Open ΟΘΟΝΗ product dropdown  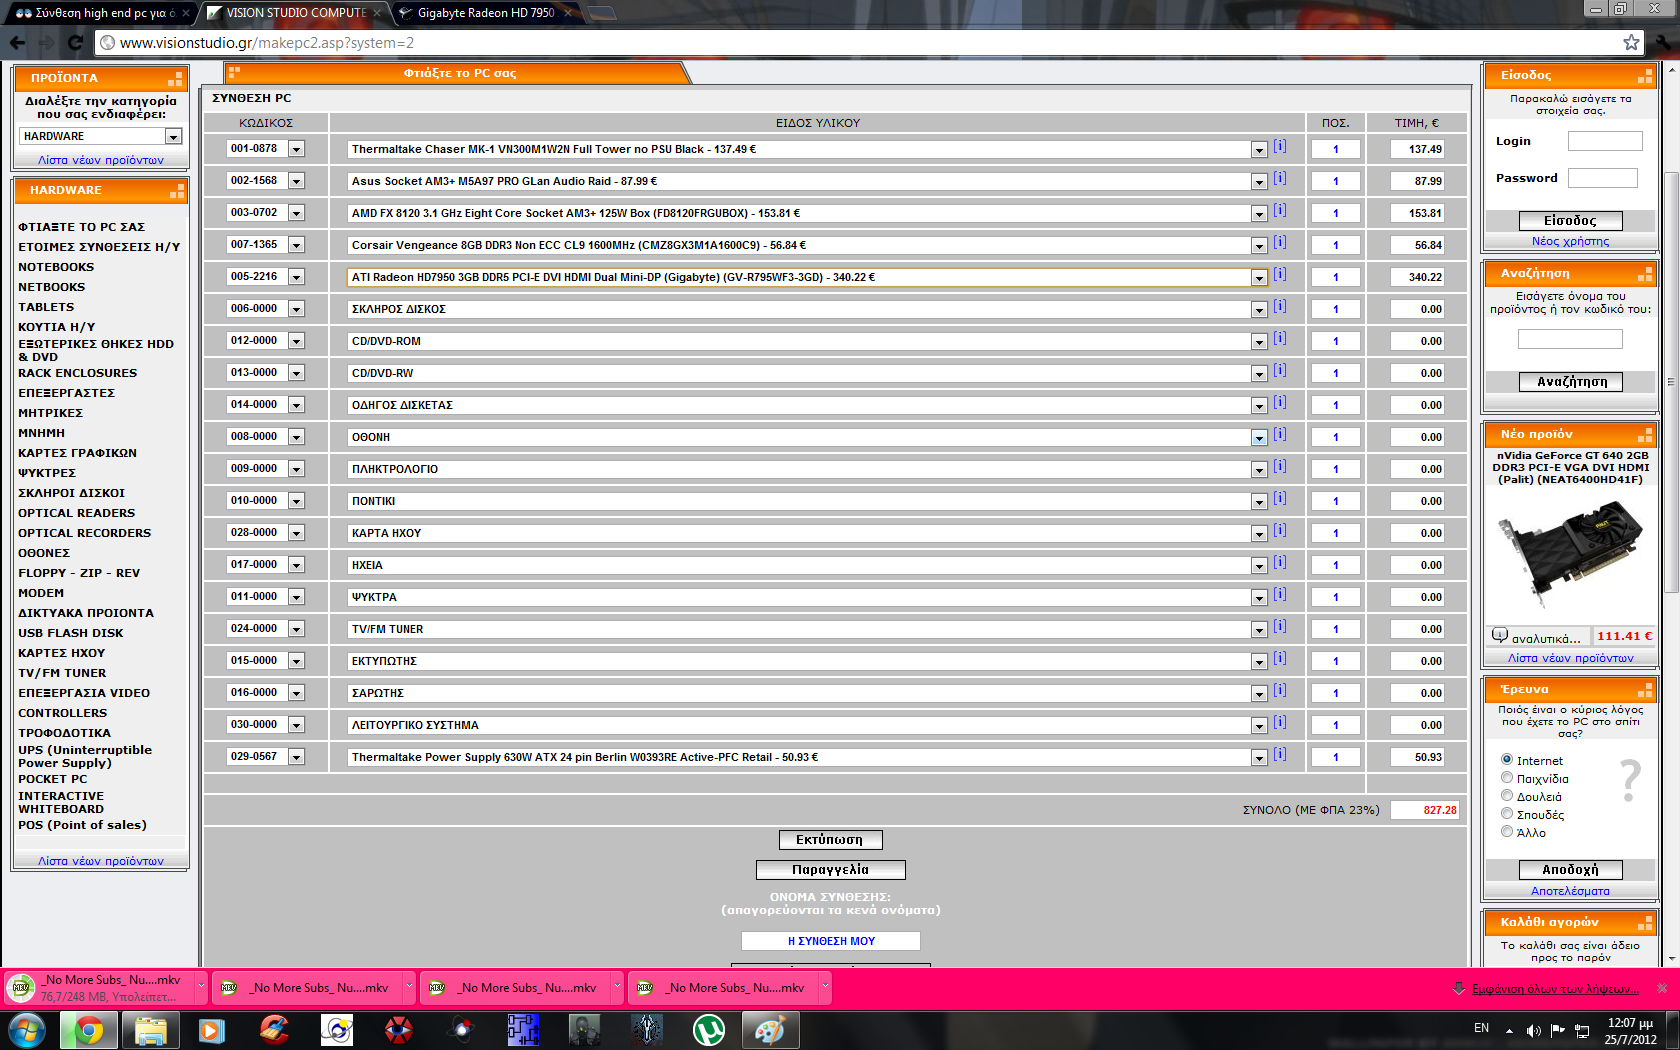(1259, 438)
